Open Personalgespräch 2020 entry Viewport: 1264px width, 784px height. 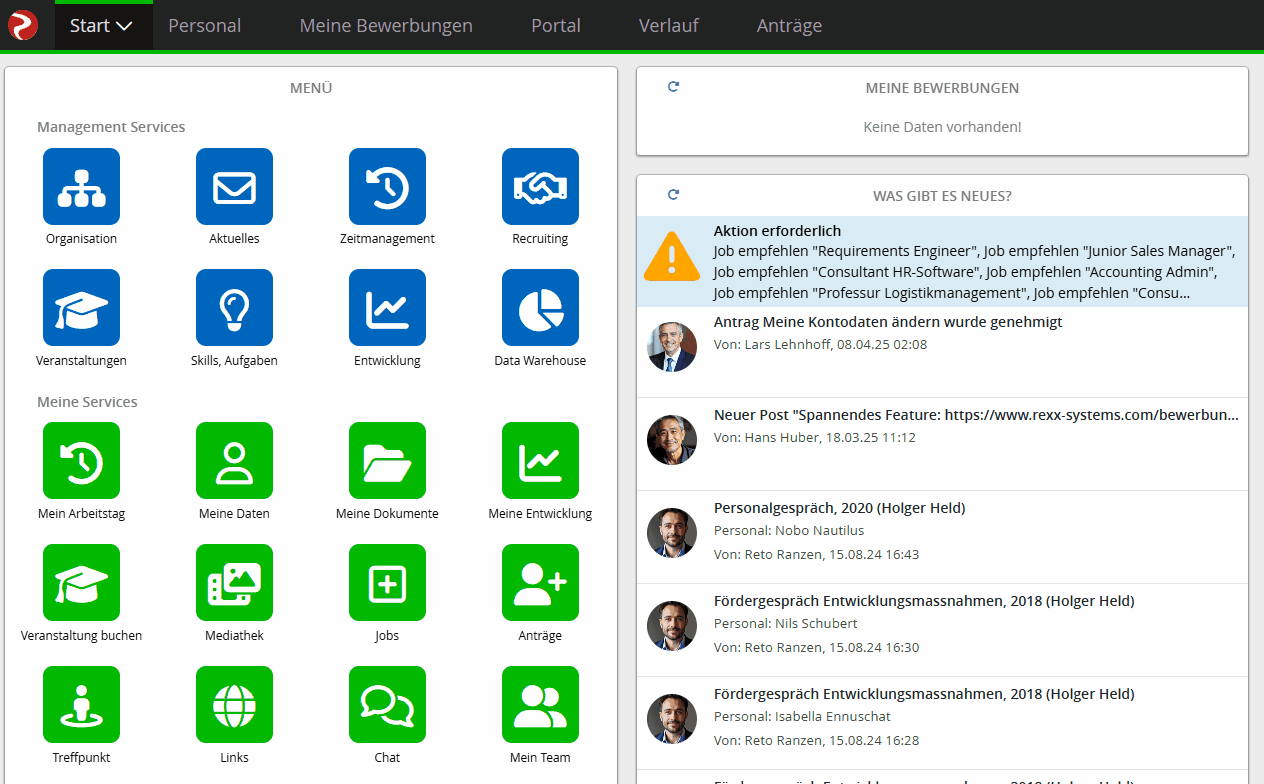point(942,537)
